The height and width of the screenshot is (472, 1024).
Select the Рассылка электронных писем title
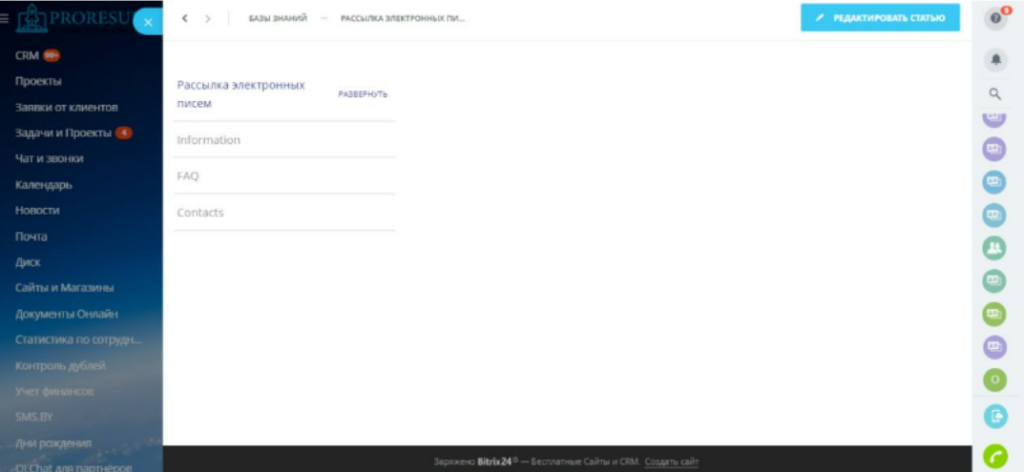click(241, 94)
